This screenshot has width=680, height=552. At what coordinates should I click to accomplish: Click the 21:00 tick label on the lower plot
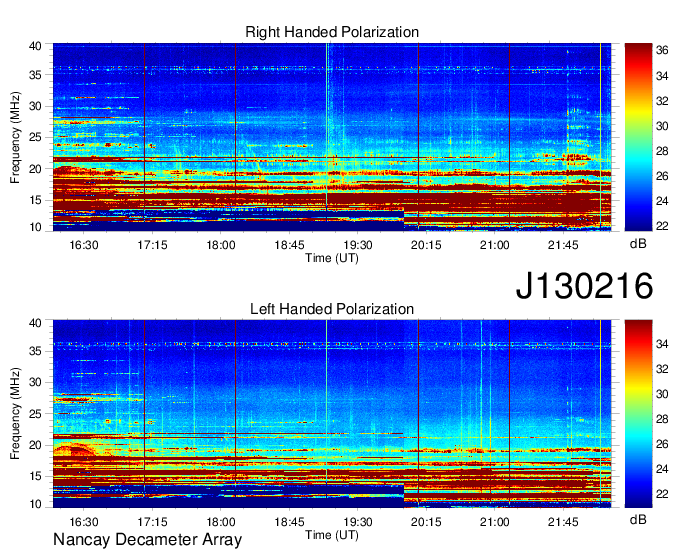tap(494, 522)
